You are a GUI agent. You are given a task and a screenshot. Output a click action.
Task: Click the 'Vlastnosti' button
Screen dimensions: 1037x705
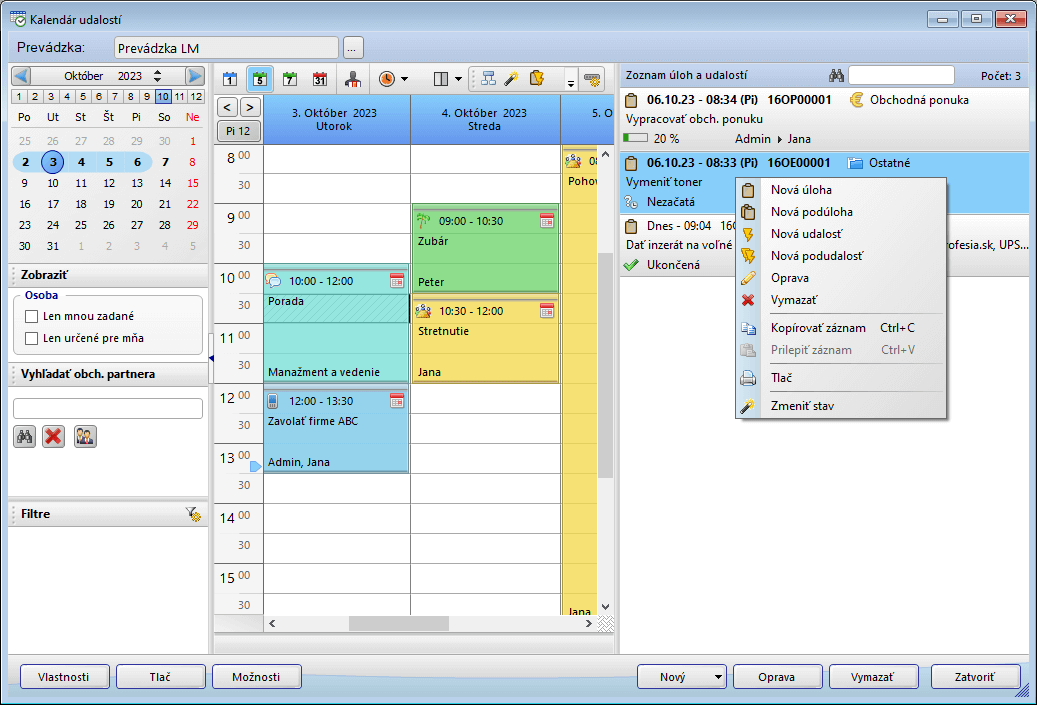pos(63,677)
